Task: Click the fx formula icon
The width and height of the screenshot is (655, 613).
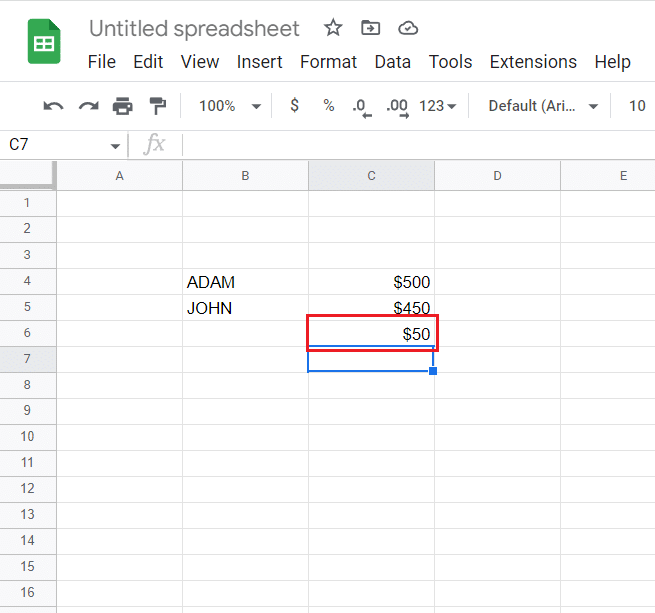Action: tap(155, 144)
